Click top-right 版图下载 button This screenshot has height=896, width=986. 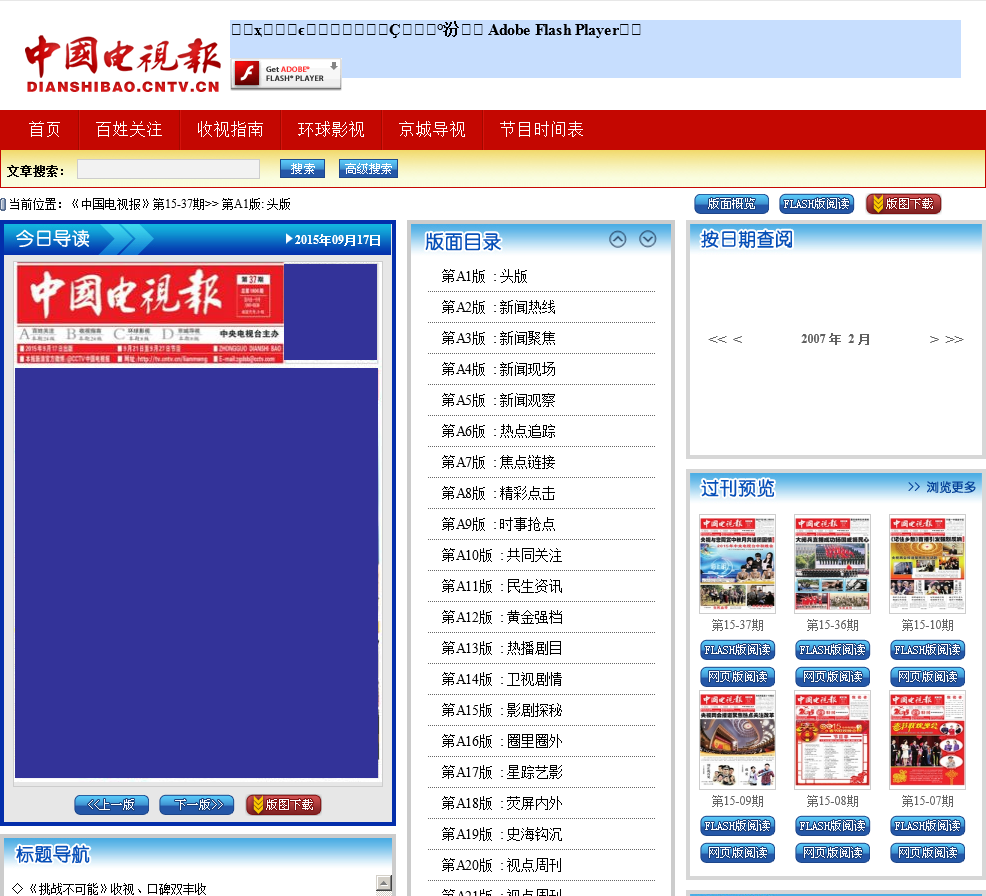pos(903,204)
